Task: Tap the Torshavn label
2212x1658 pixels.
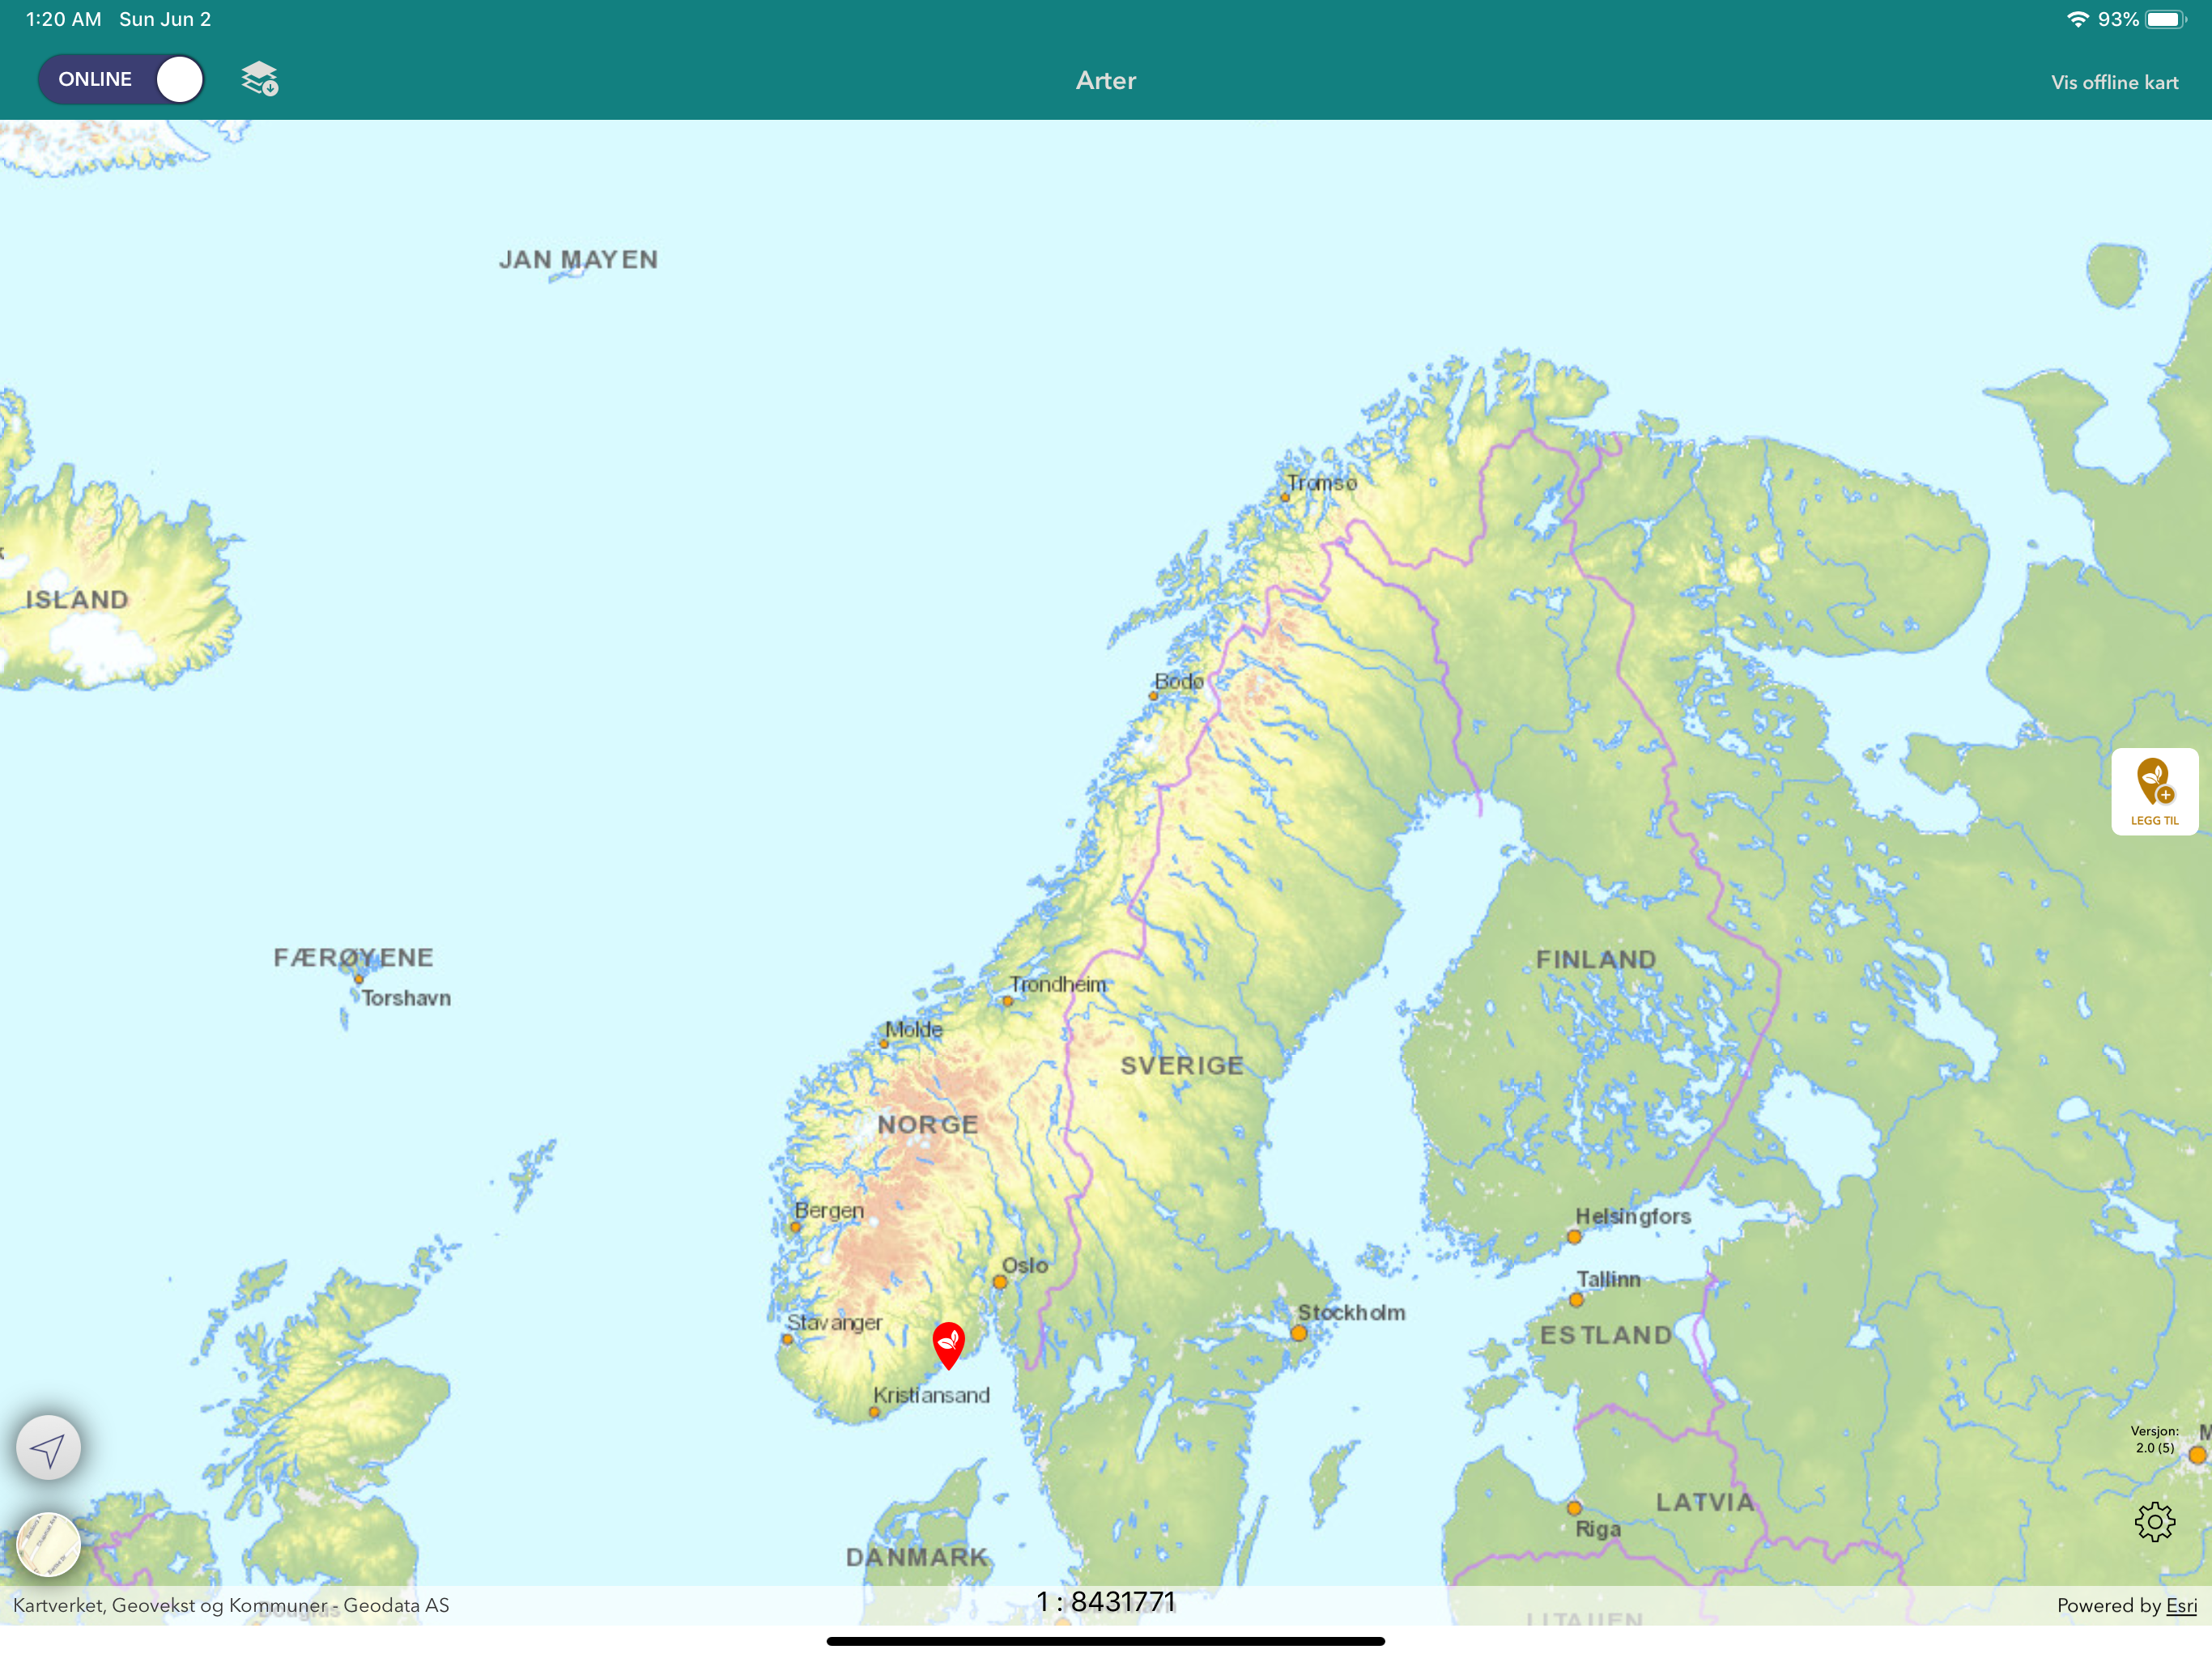Action: tap(406, 998)
